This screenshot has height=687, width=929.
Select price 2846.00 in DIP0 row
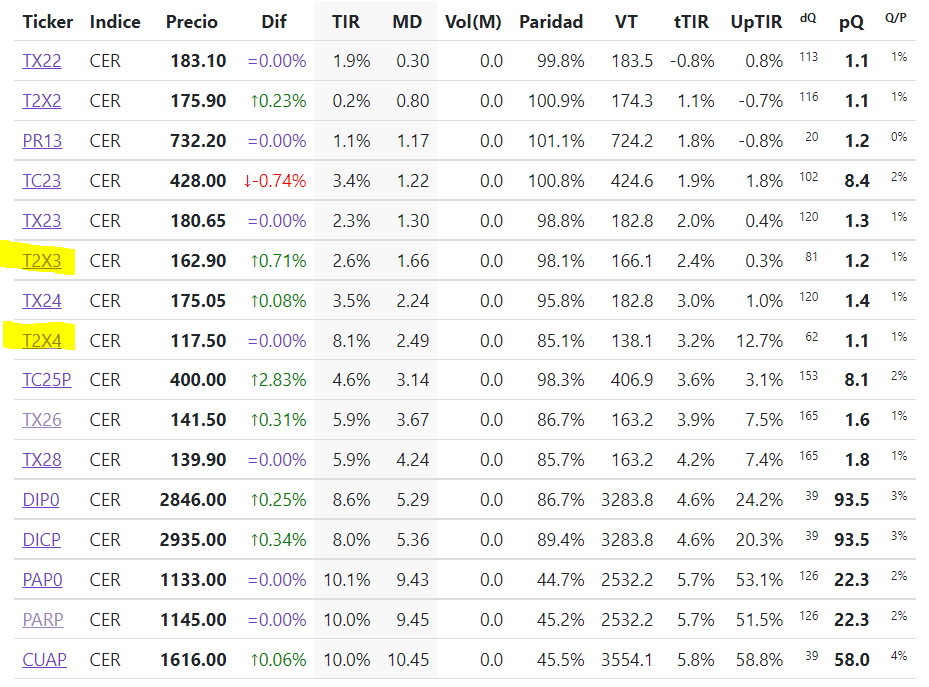coord(193,500)
